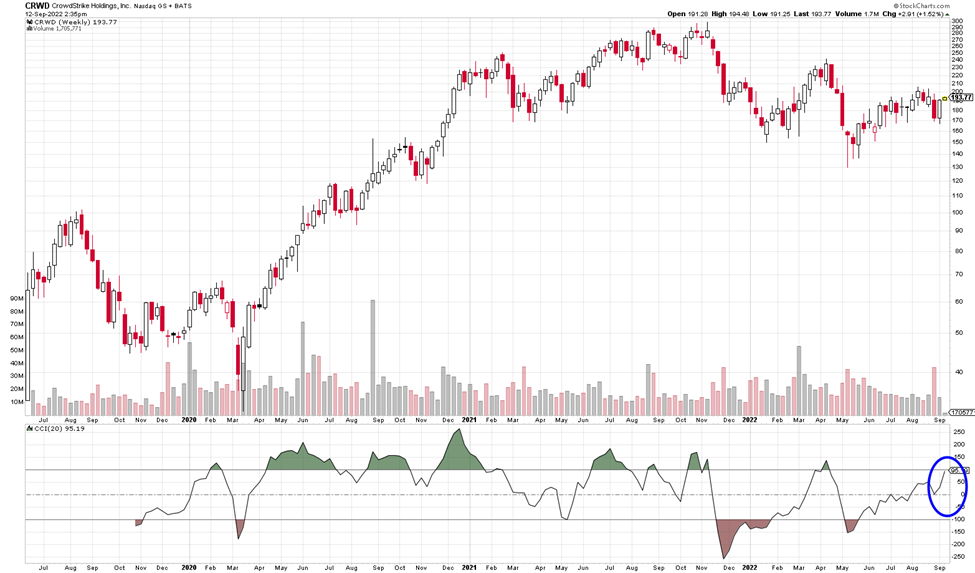Click the 2021 year label below the CCI panel
This screenshot has height=573, width=975.
point(469,567)
